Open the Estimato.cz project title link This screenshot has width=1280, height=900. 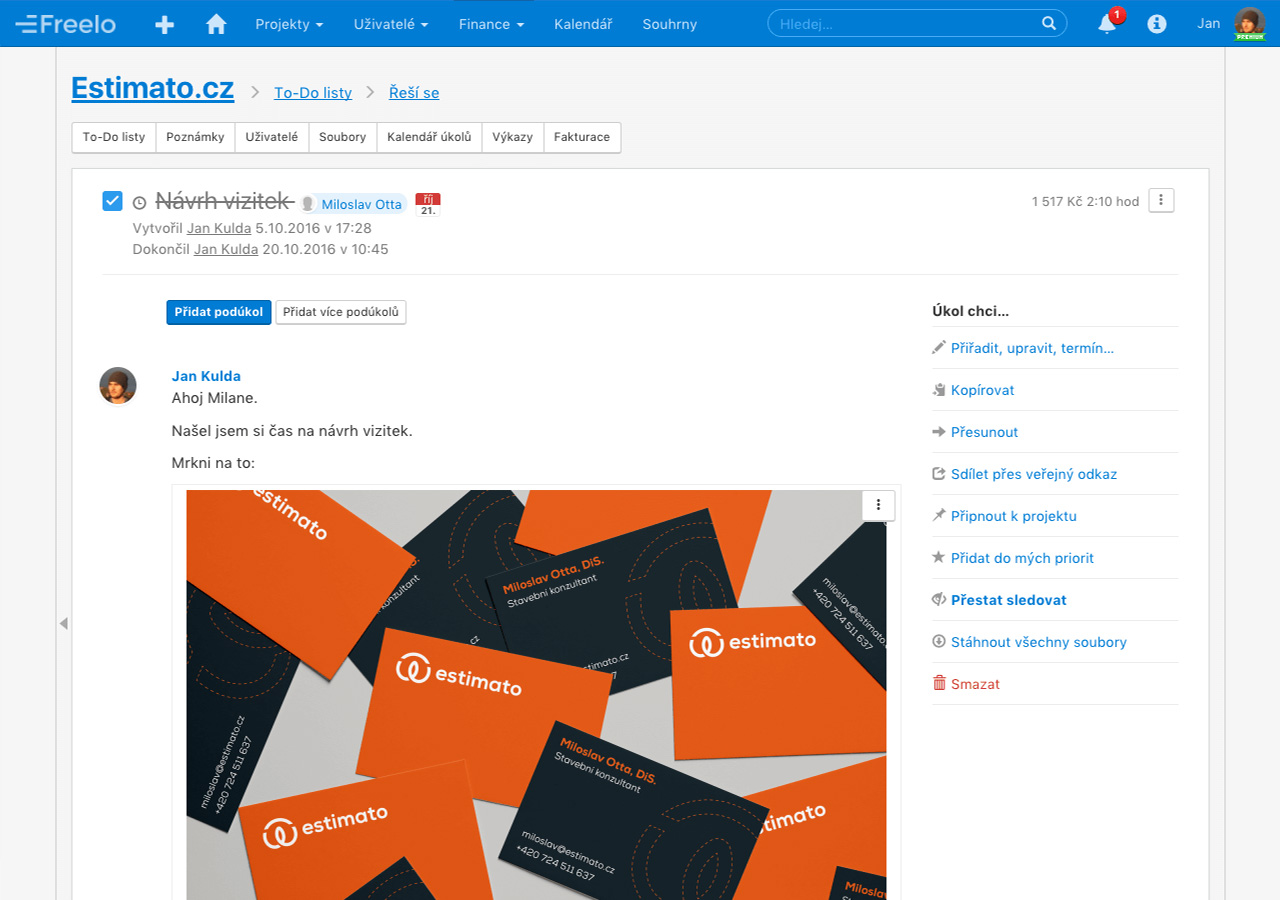[x=153, y=88]
